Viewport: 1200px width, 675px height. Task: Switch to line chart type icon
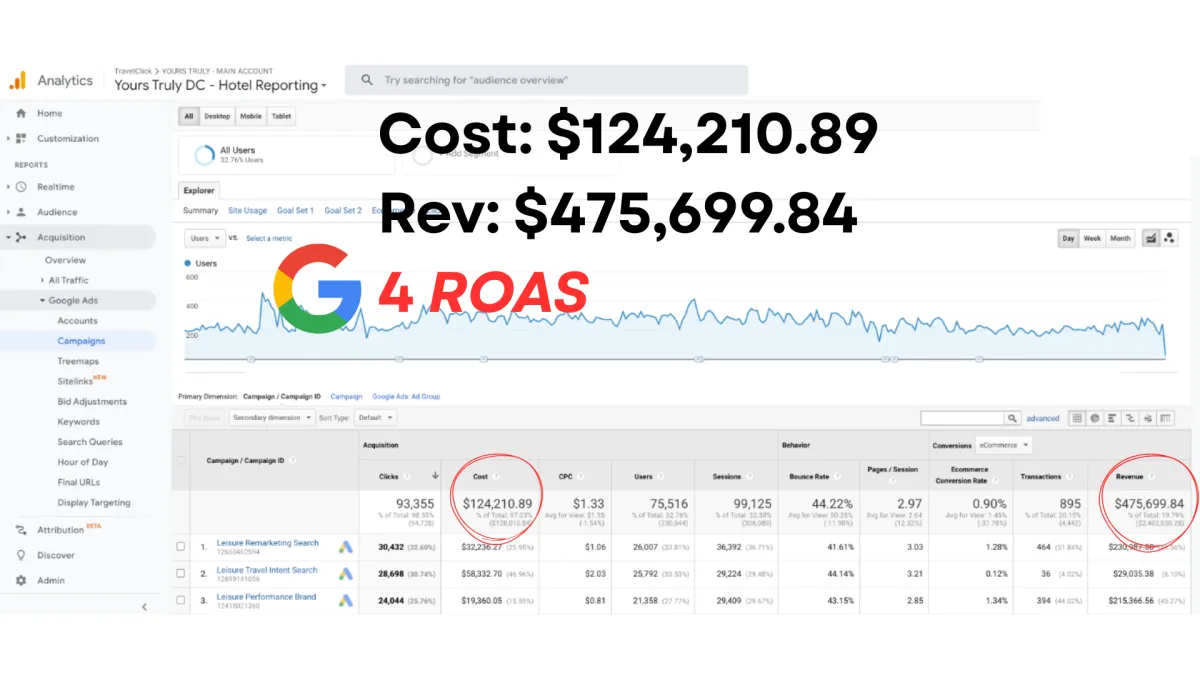1151,238
